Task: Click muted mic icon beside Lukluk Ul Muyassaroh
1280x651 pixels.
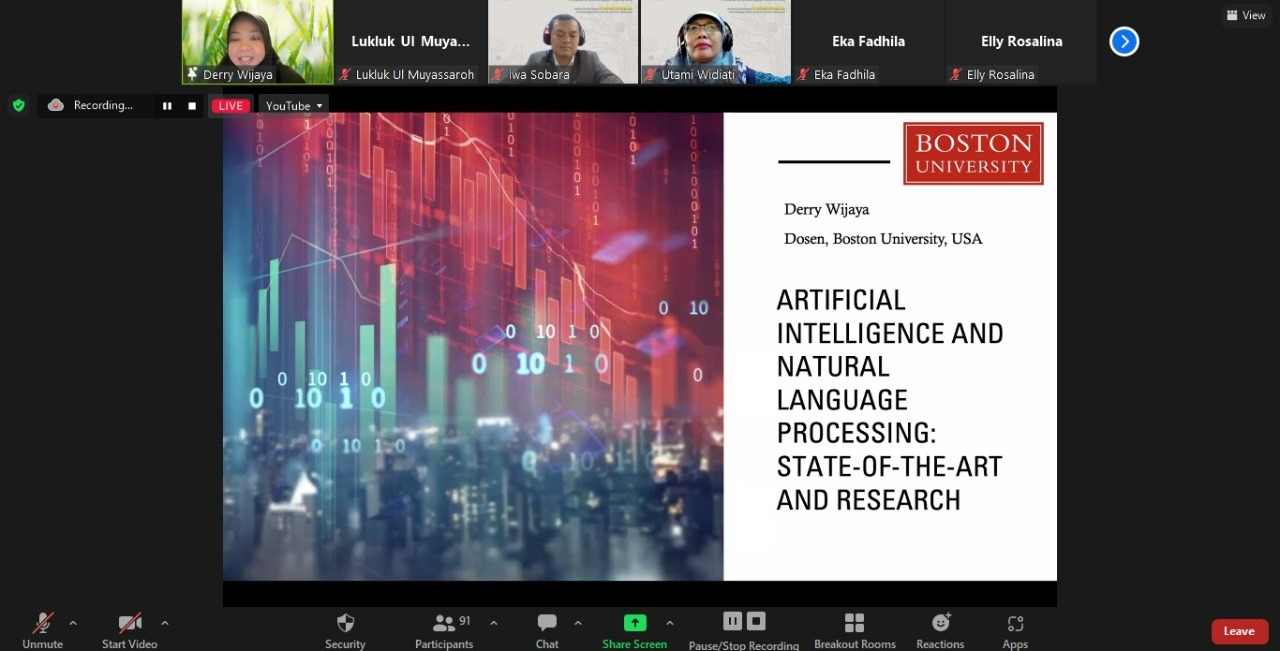Action: (345, 75)
